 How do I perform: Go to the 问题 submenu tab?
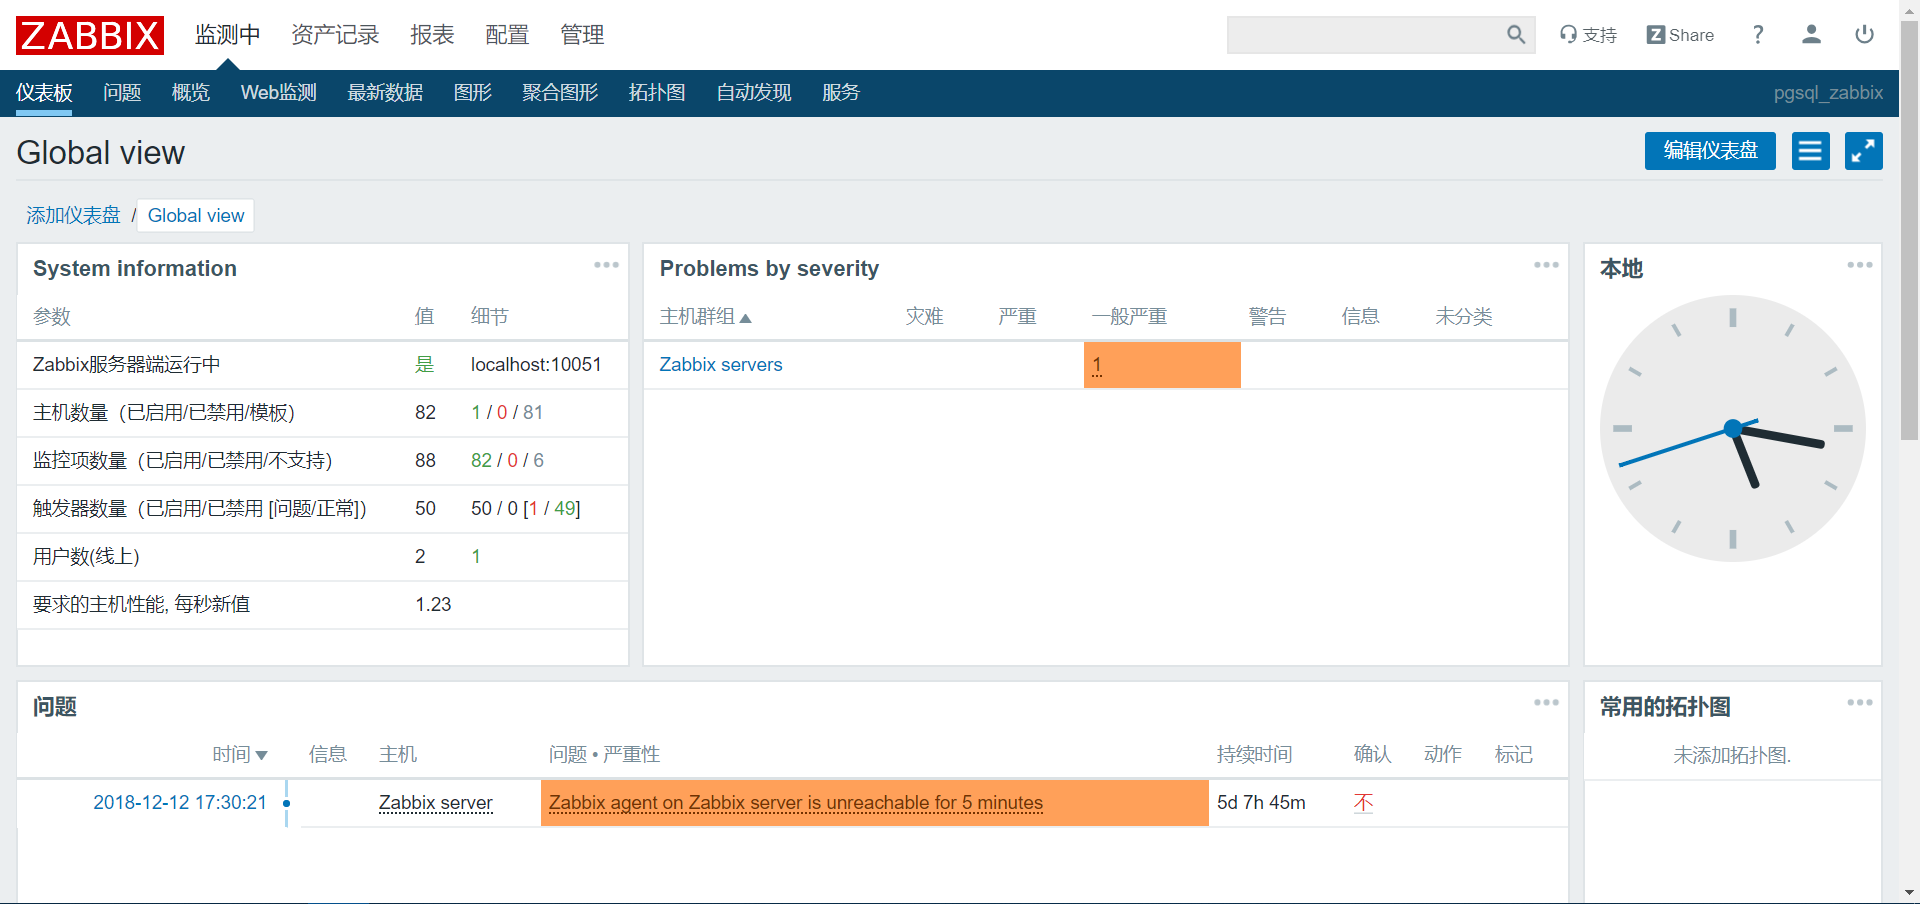tap(122, 93)
